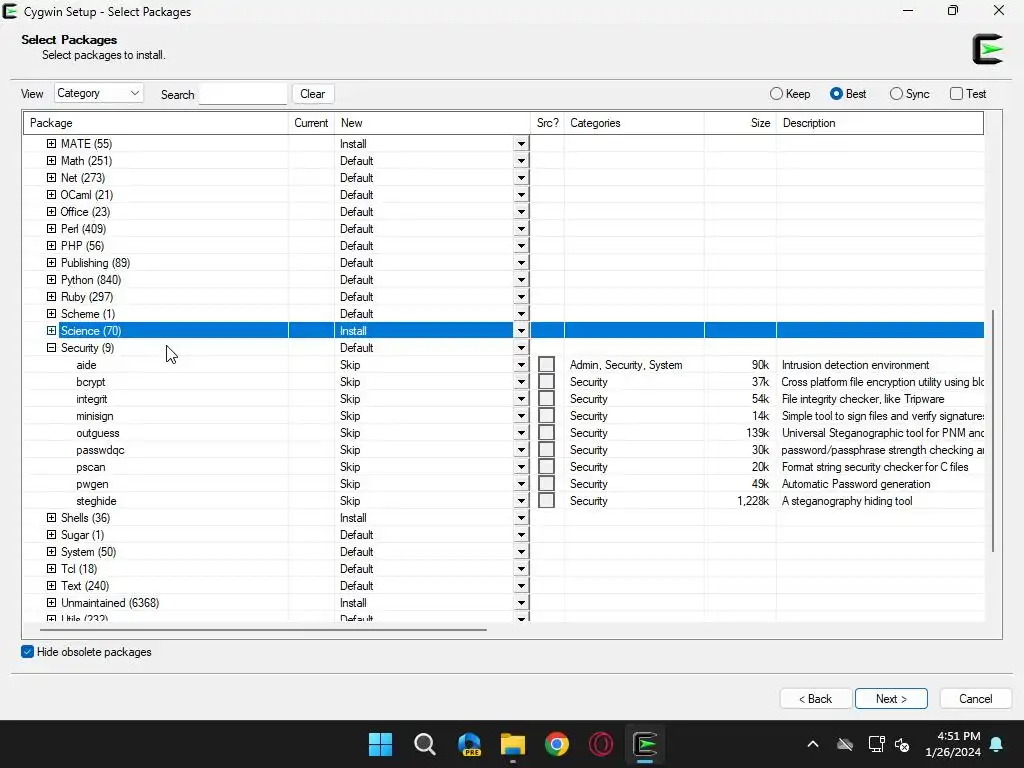The image size is (1024, 768).
Task: Go back with the Back button
Action: 816,699
